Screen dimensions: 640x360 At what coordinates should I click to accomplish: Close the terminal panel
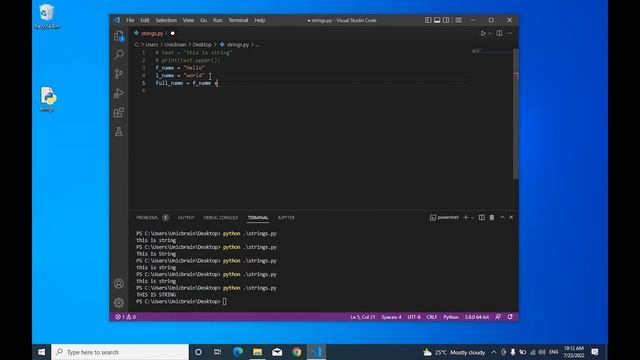click(x=511, y=218)
